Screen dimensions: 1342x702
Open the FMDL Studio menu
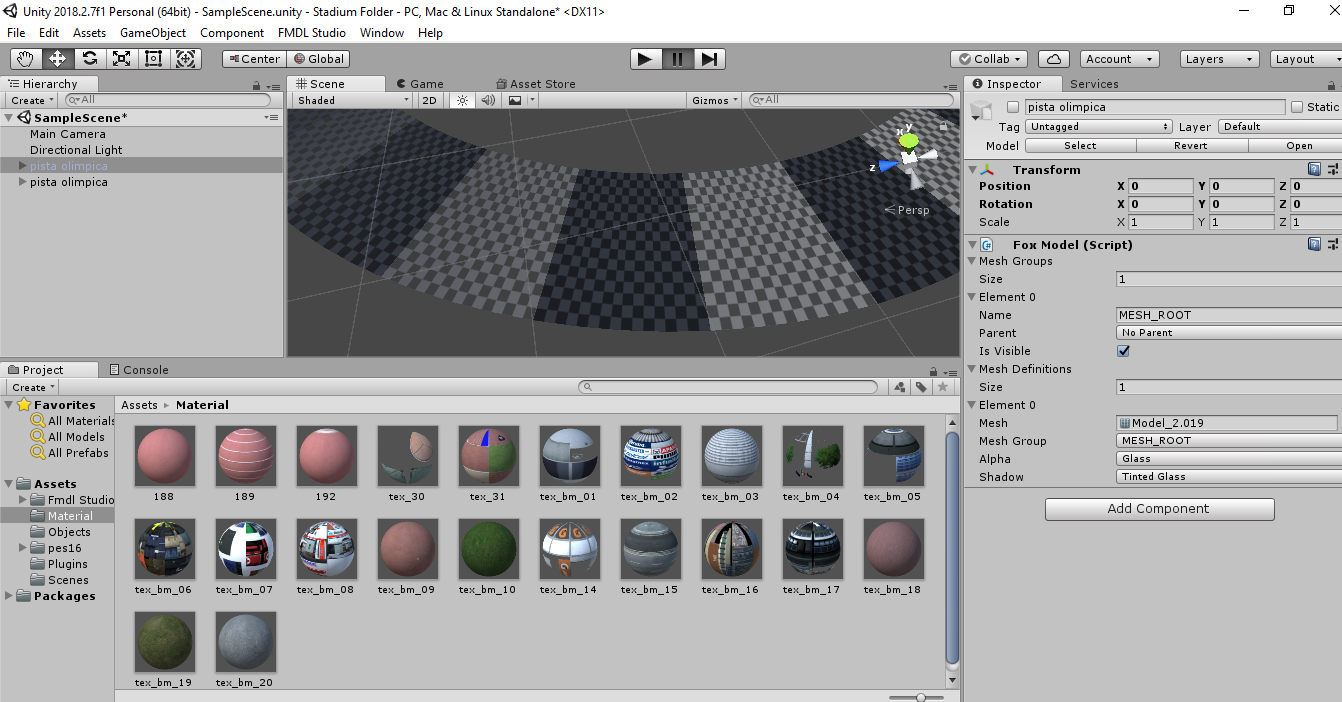(x=312, y=33)
